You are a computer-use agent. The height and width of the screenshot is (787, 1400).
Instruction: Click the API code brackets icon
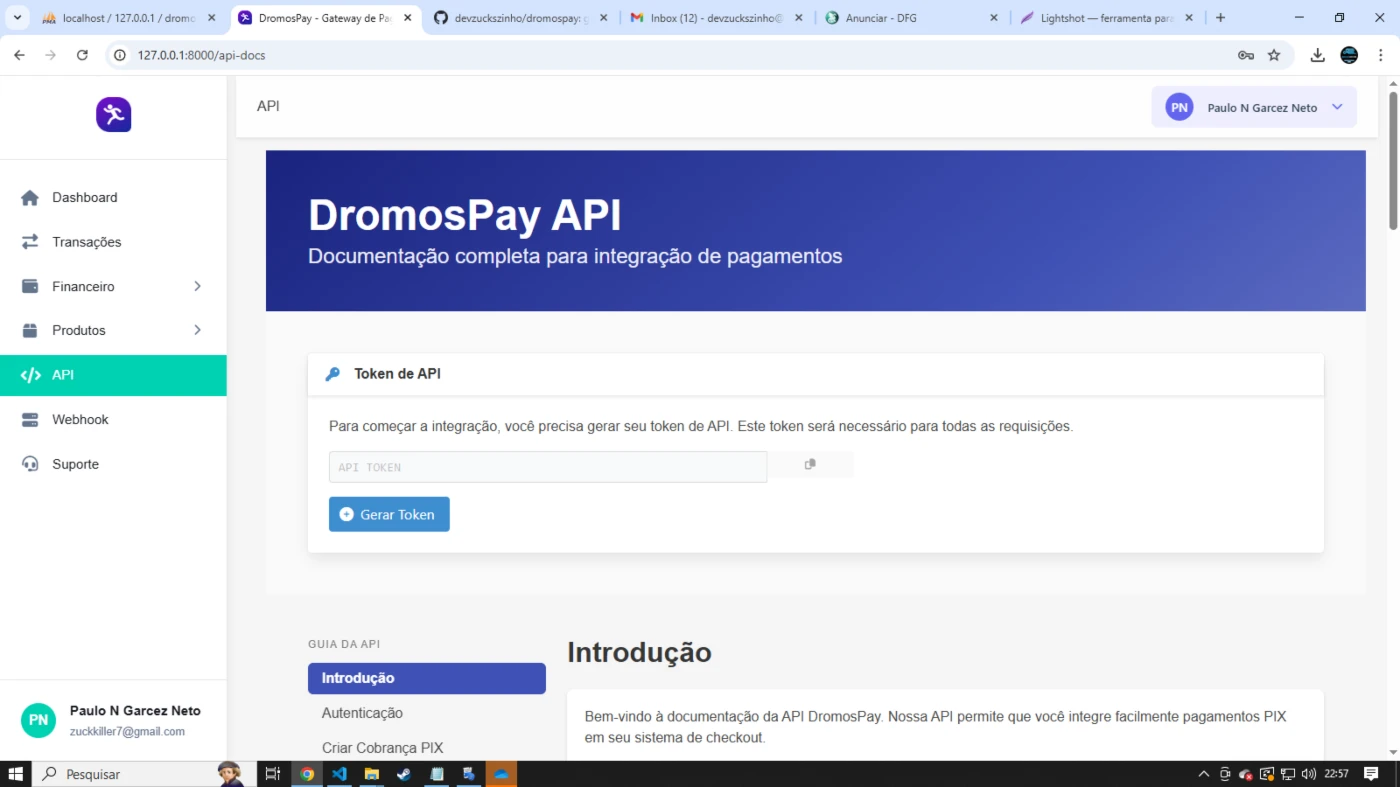tap(30, 375)
